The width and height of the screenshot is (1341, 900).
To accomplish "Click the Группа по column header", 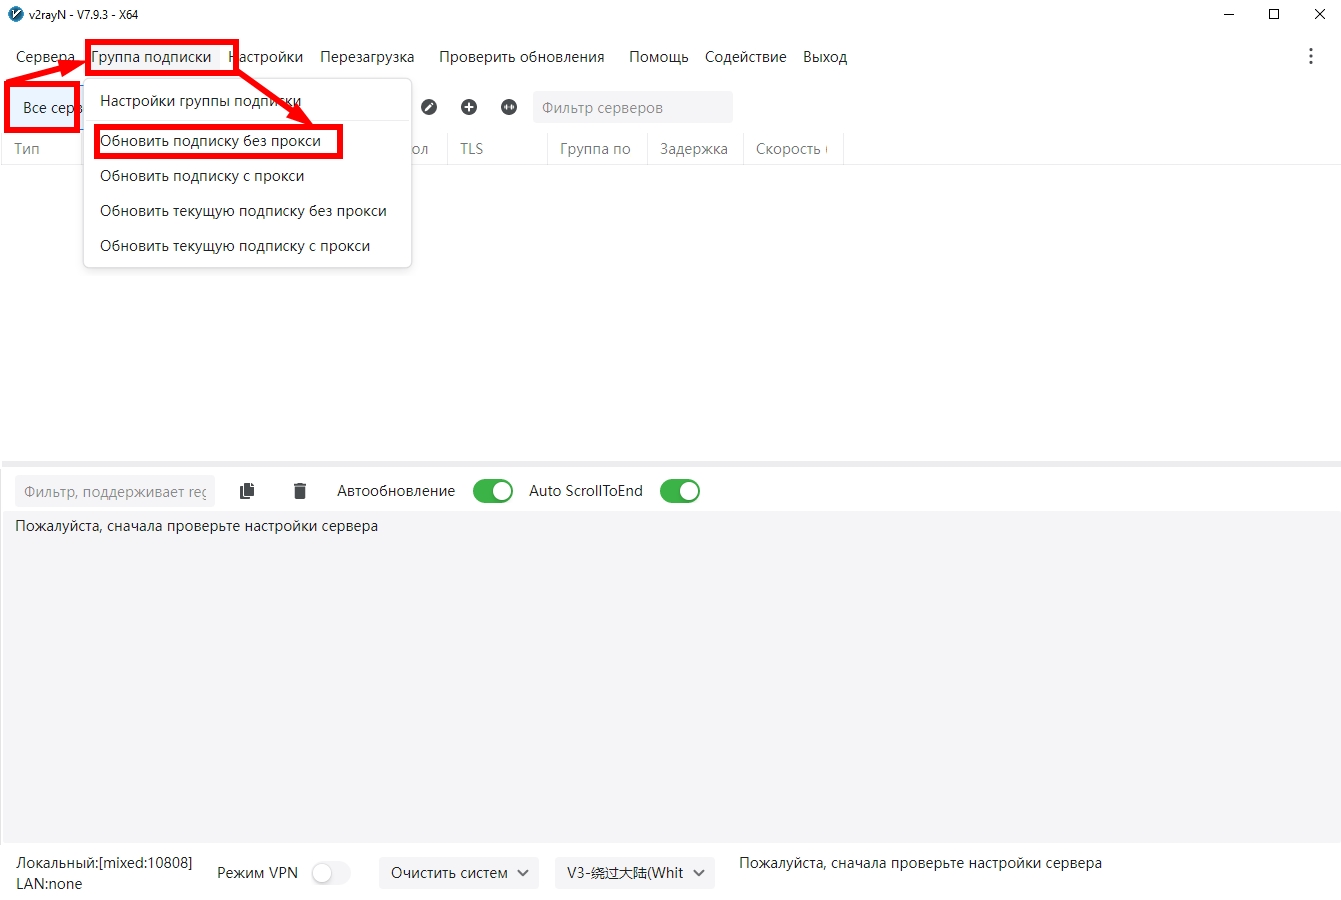I will [x=595, y=149].
